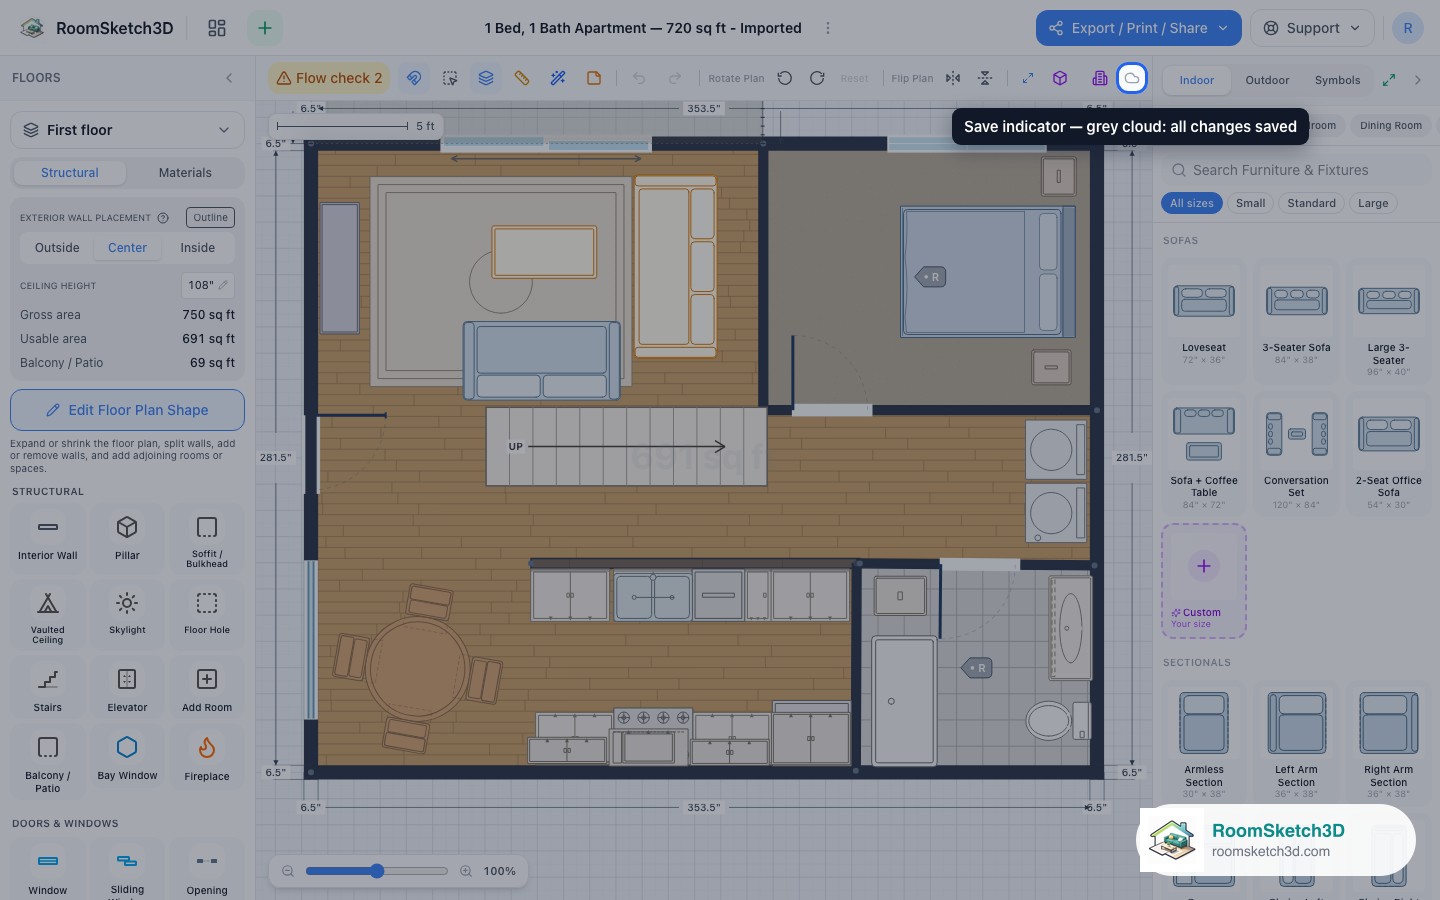The image size is (1440, 900).
Task: Toggle the Outline wall option
Action: tap(211, 217)
